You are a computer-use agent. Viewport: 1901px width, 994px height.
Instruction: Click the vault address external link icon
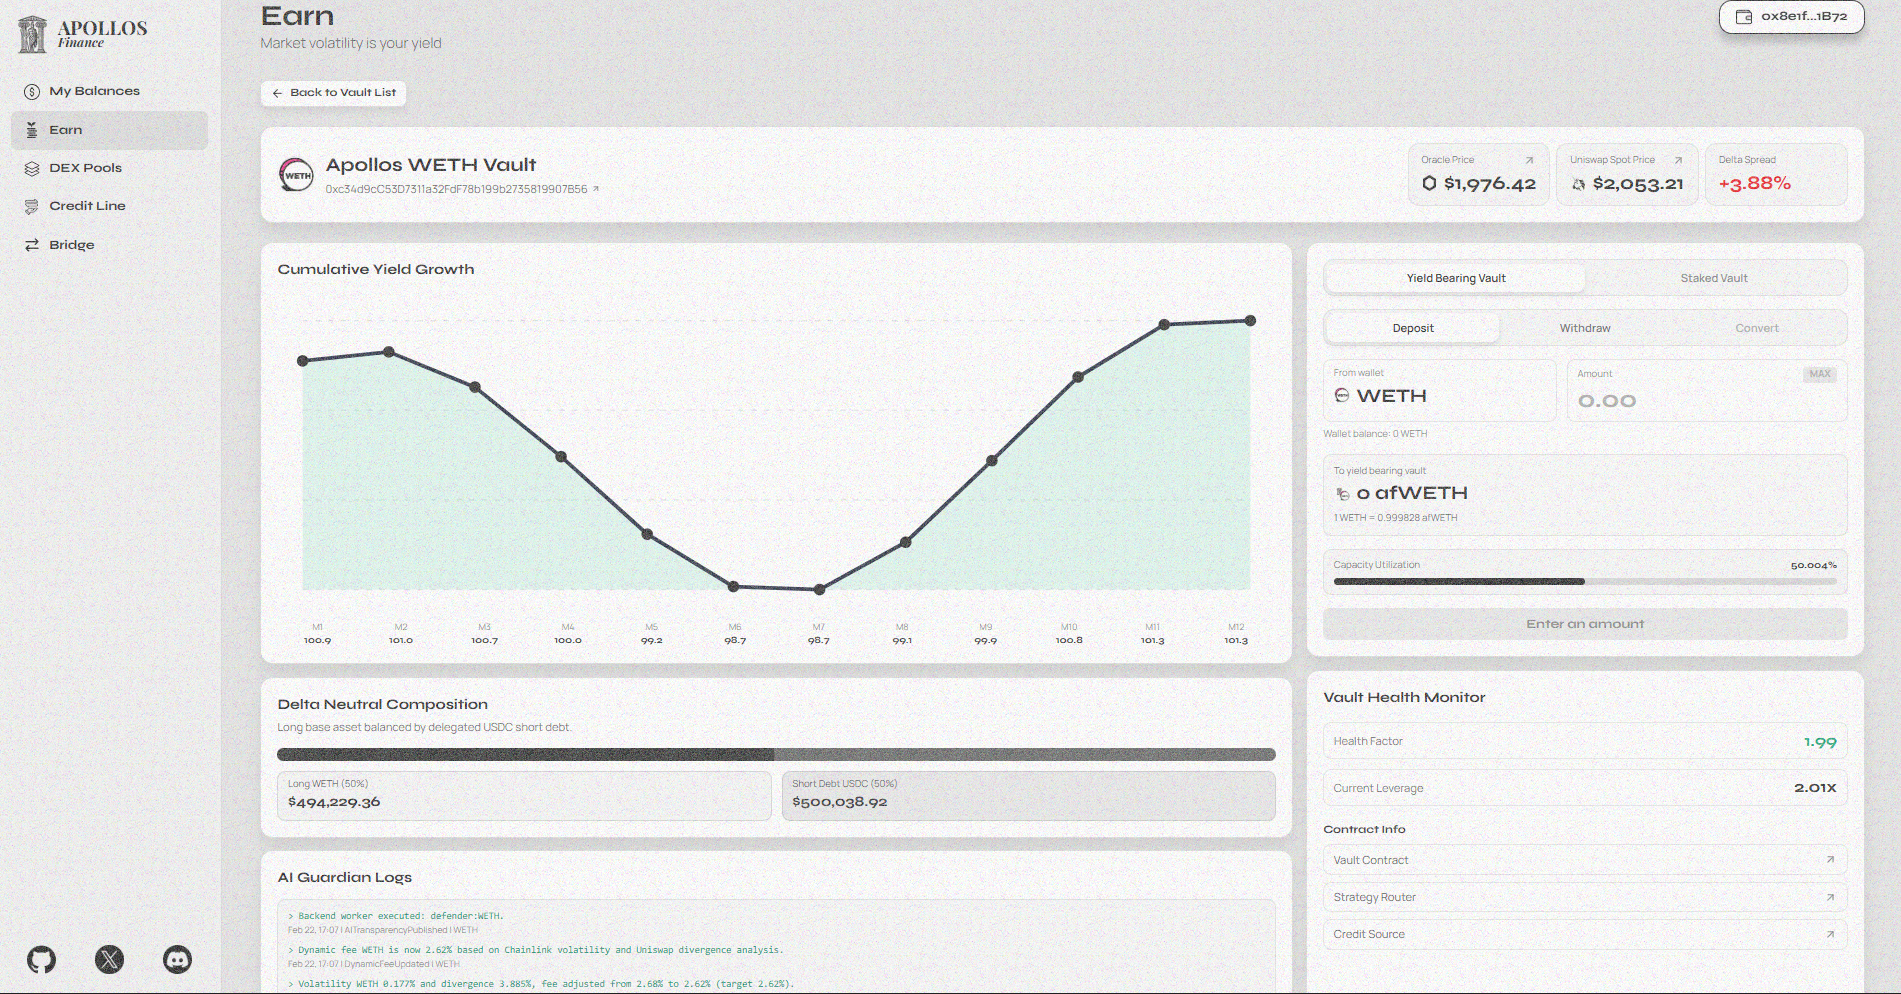[596, 189]
